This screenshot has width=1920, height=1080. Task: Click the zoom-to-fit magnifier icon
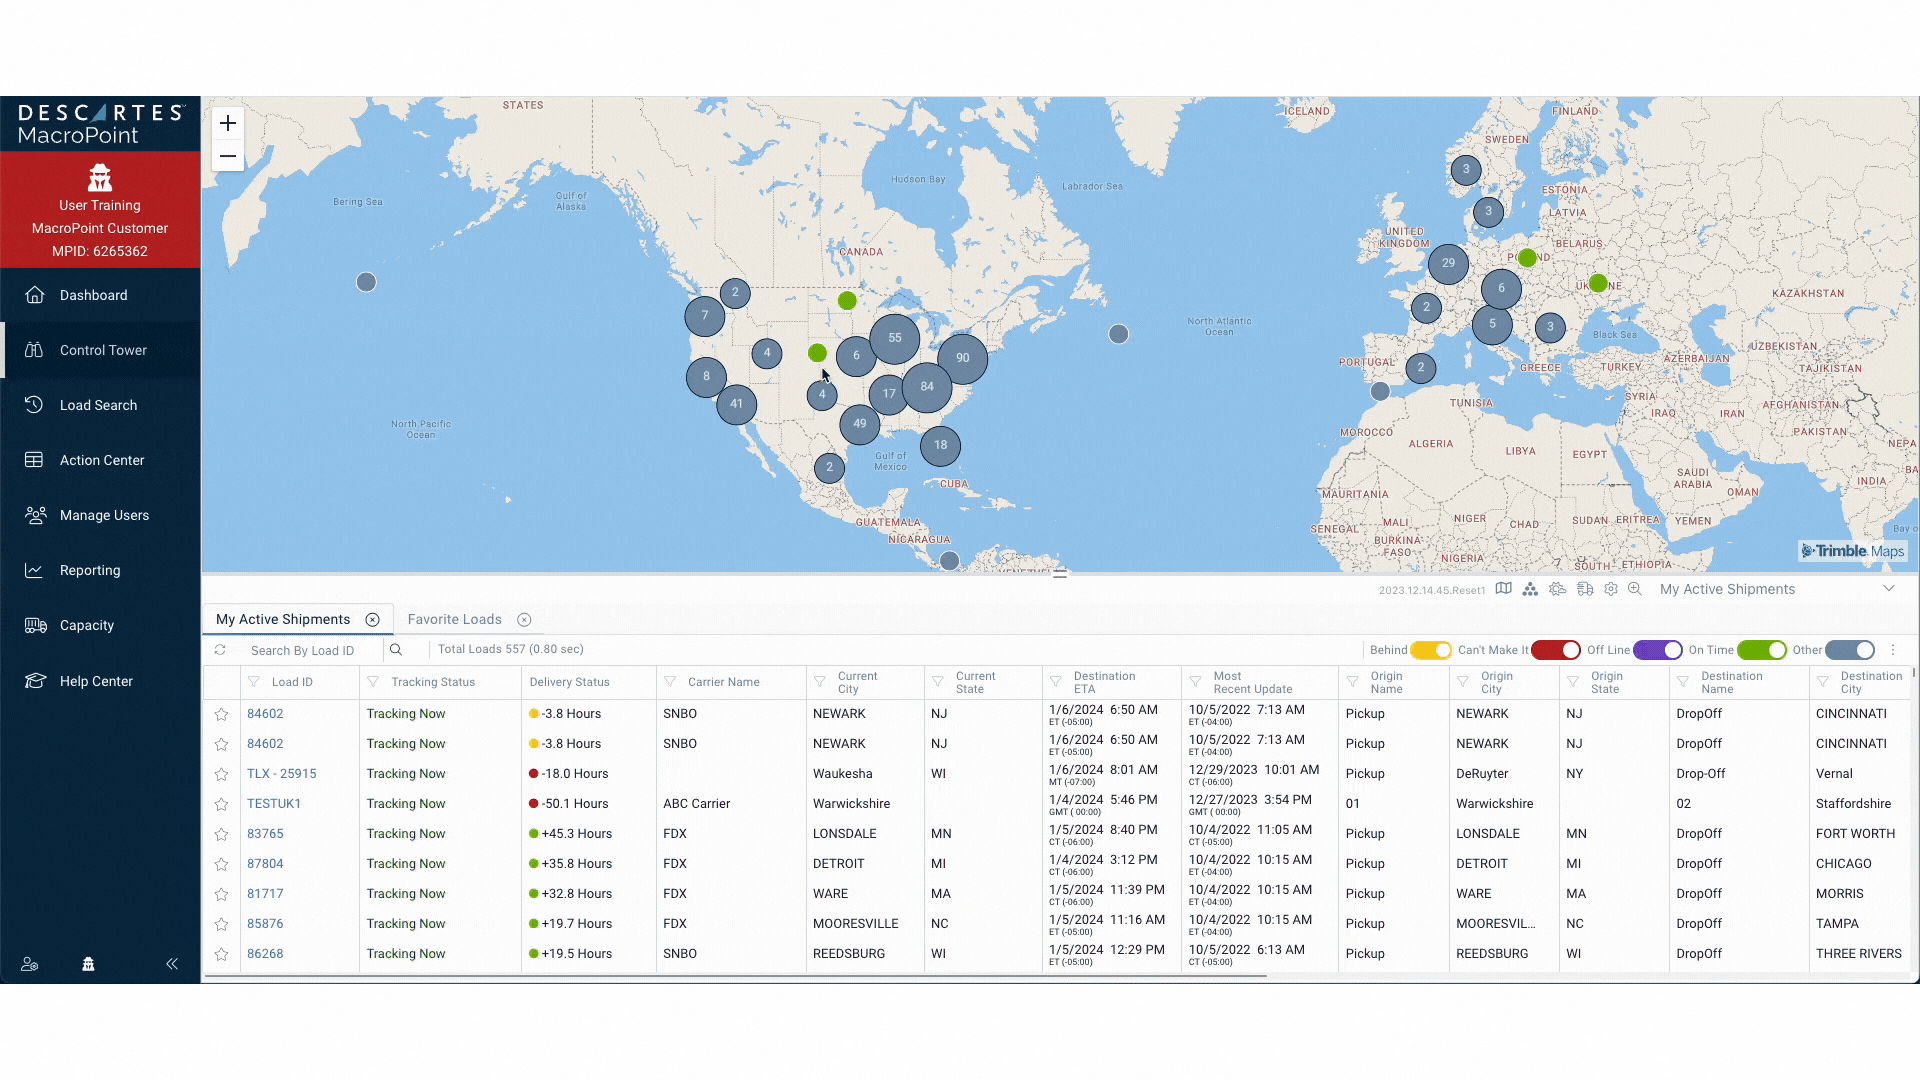click(x=1635, y=589)
